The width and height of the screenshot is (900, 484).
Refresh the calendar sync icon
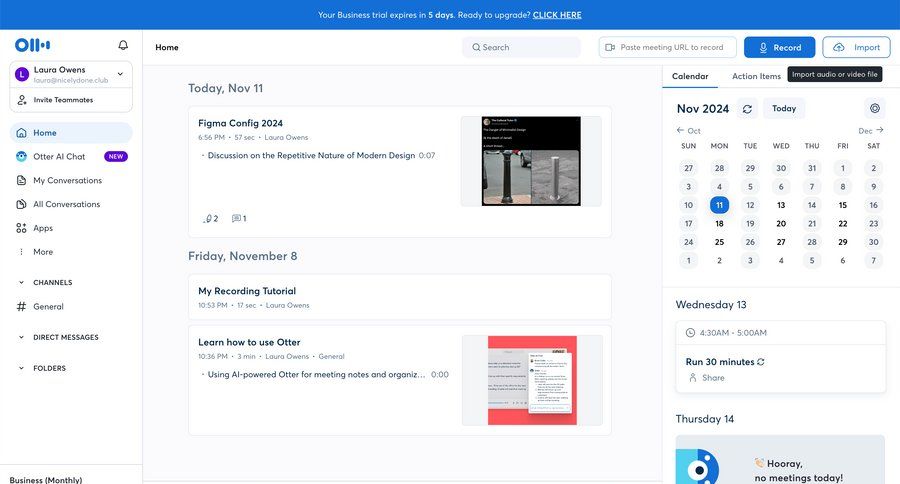click(747, 109)
